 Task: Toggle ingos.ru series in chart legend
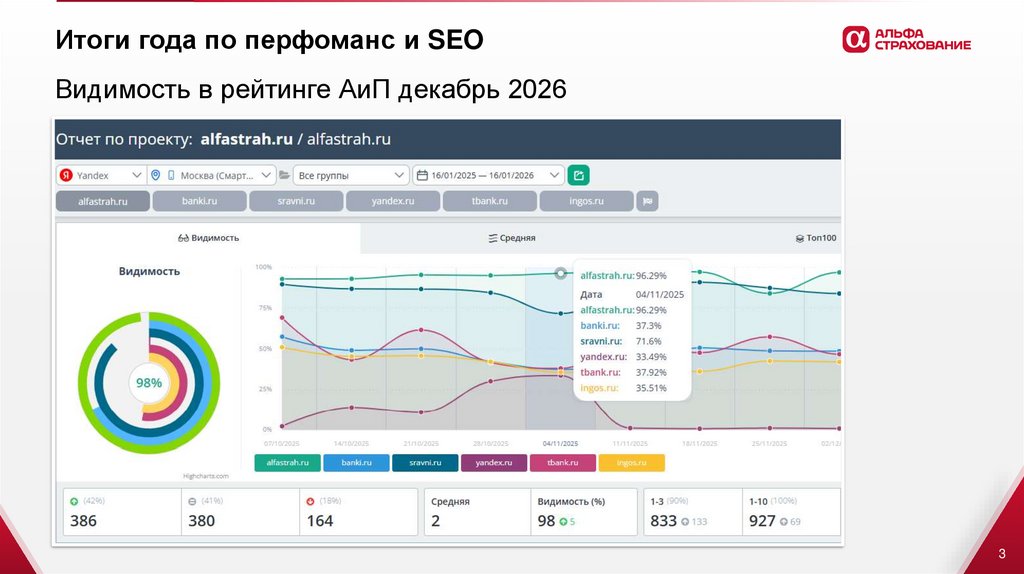(x=632, y=462)
